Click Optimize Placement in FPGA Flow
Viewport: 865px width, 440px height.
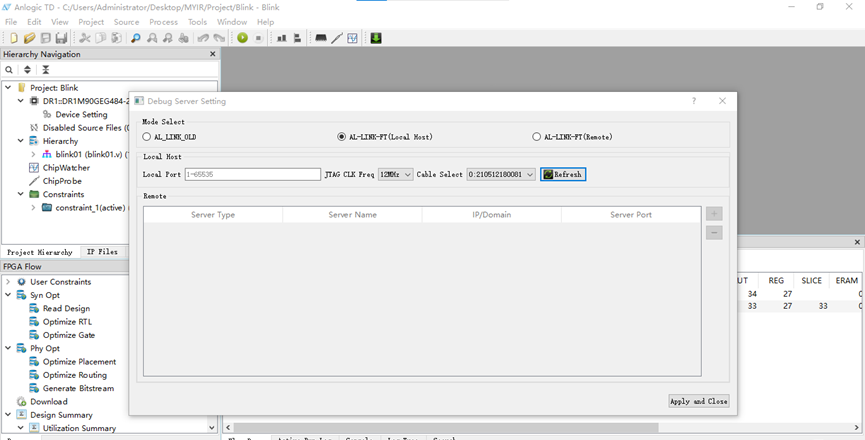coord(79,362)
